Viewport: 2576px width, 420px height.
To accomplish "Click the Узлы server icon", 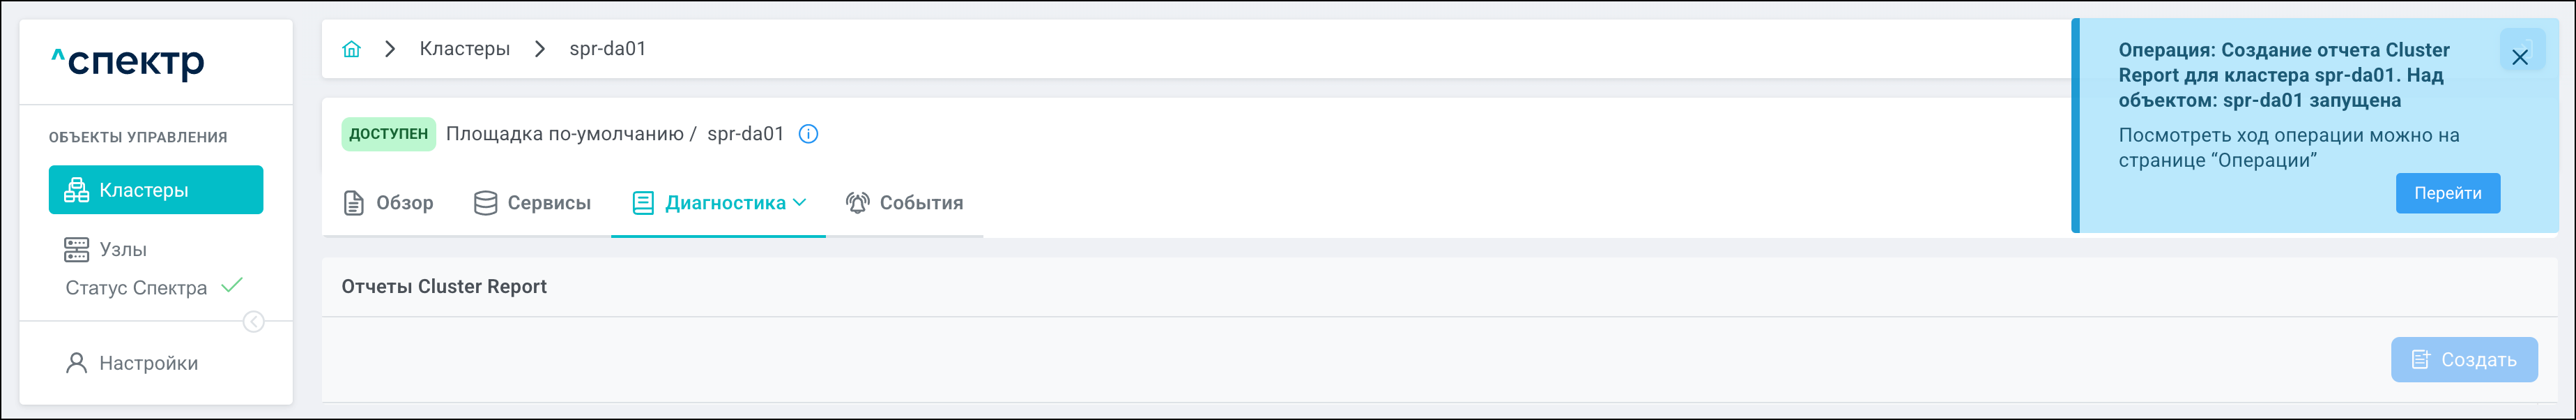I will coord(76,249).
